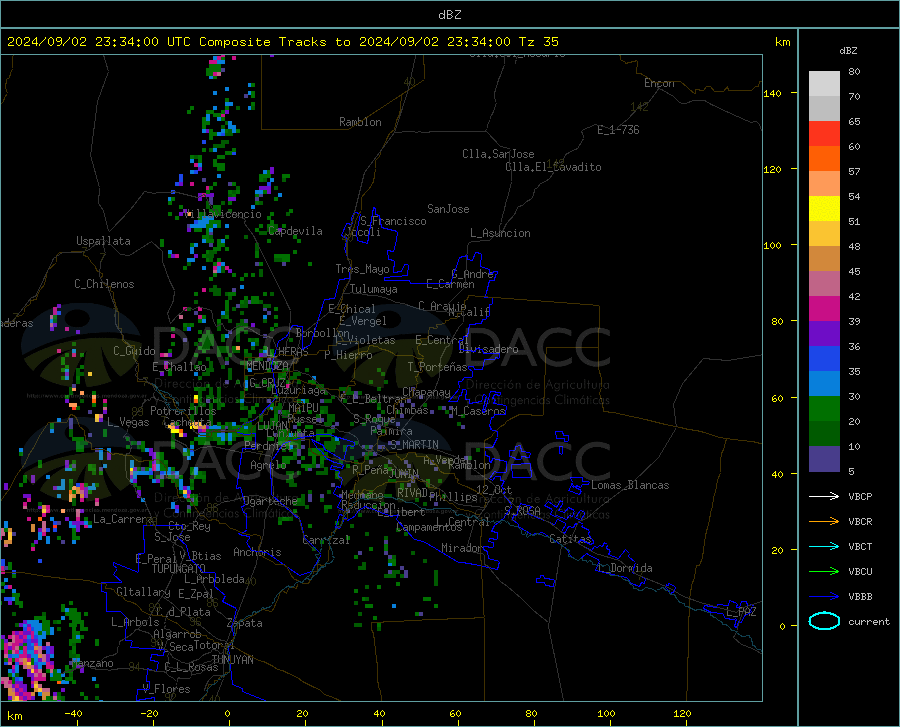Click the 'current' legend label
This screenshot has height=727, width=900.
[x=869, y=621]
